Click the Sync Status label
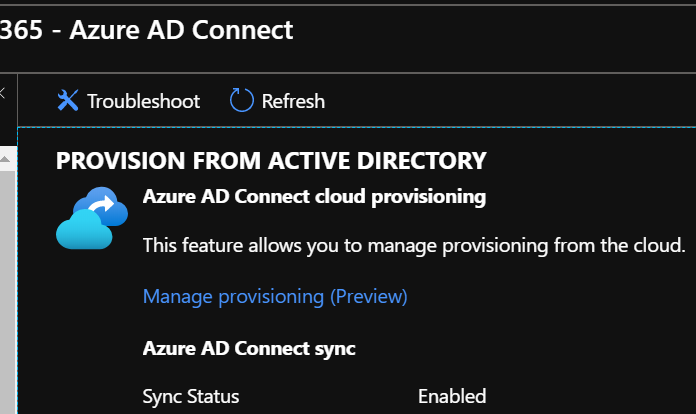Viewport: 696px width, 414px height. pyautogui.click(x=191, y=396)
